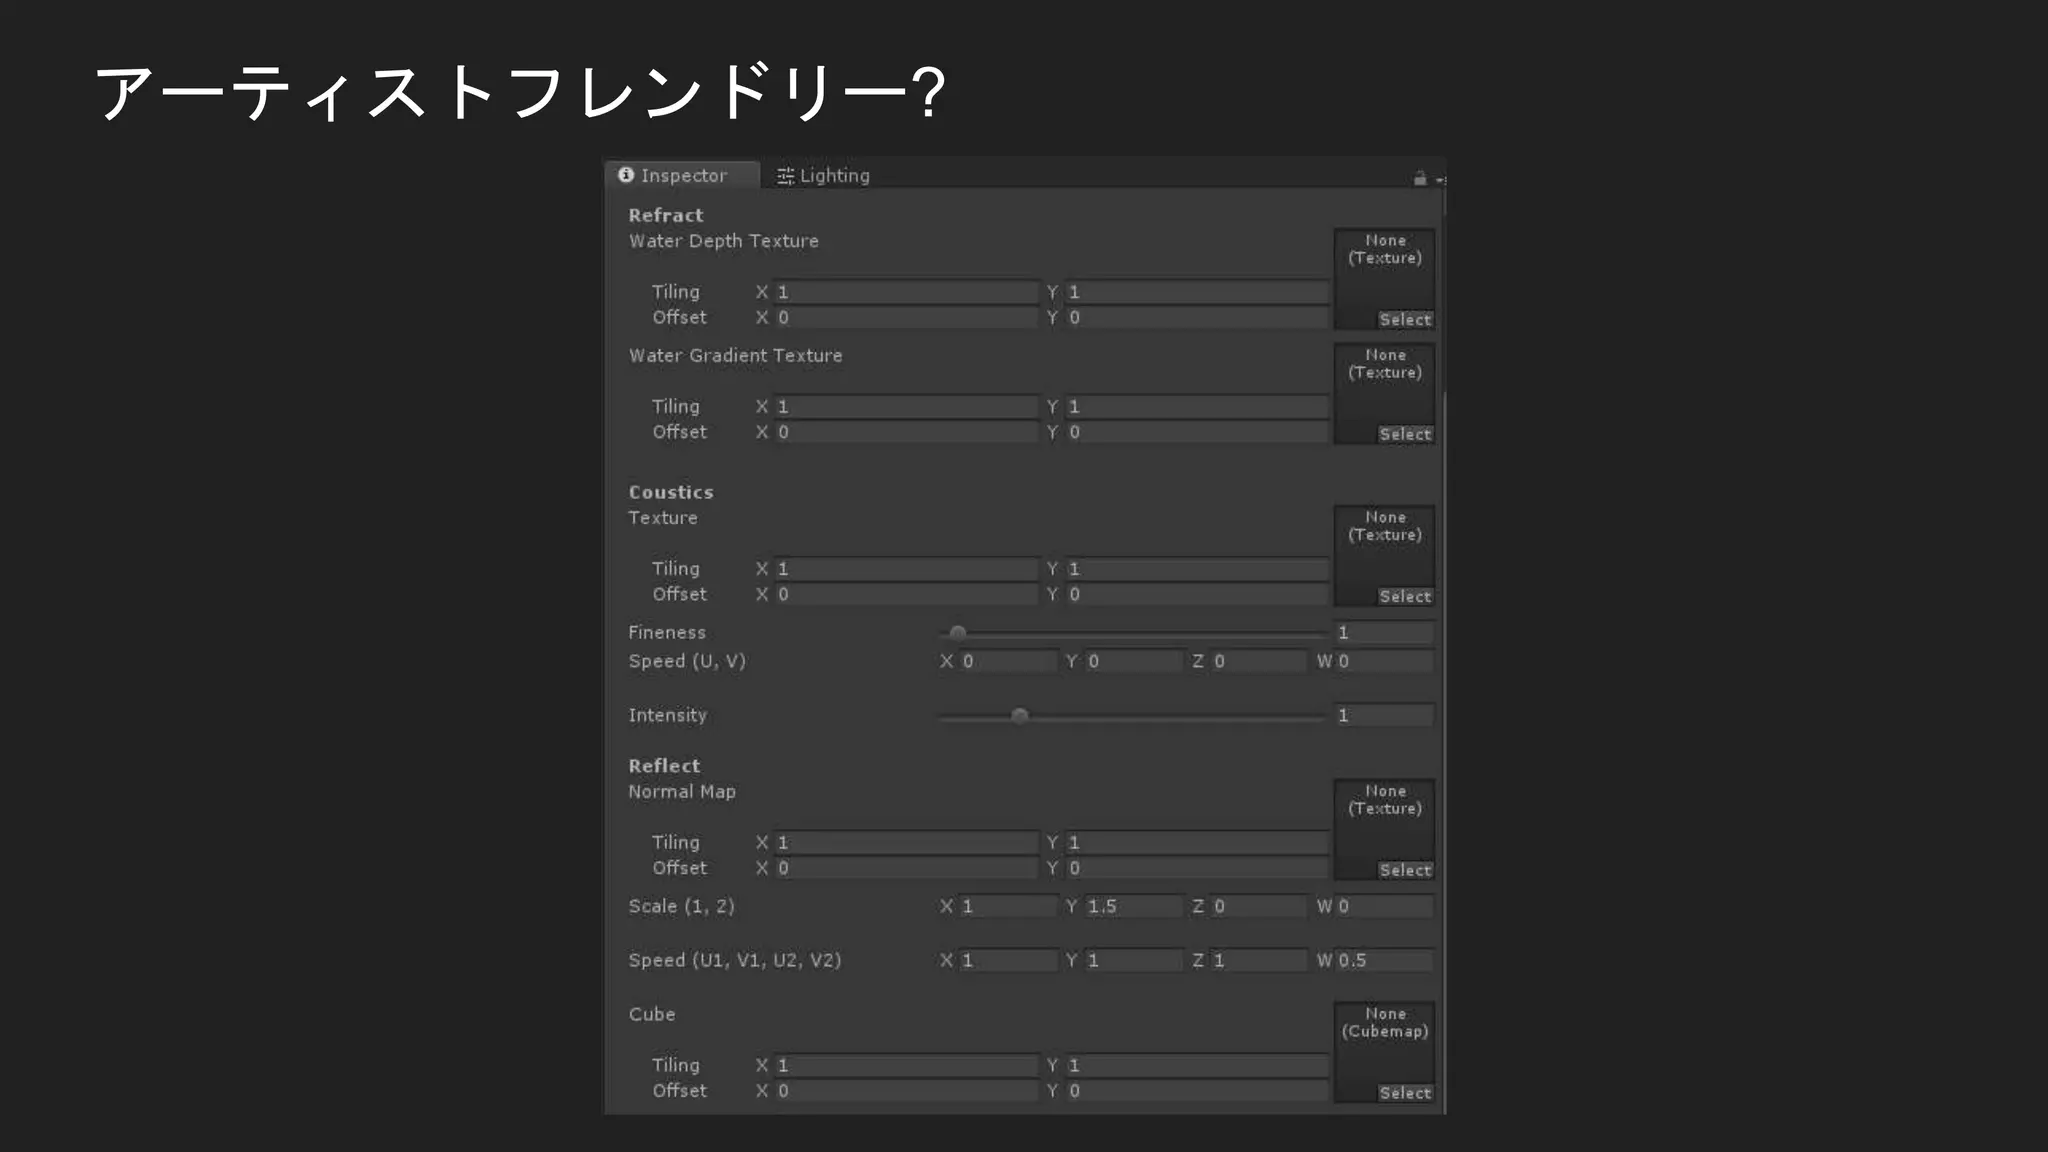Edit Coustics Texture Tiling Y field
Image resolution: width=2048 pixels, height=1152 pixels.
(1196, 568)
